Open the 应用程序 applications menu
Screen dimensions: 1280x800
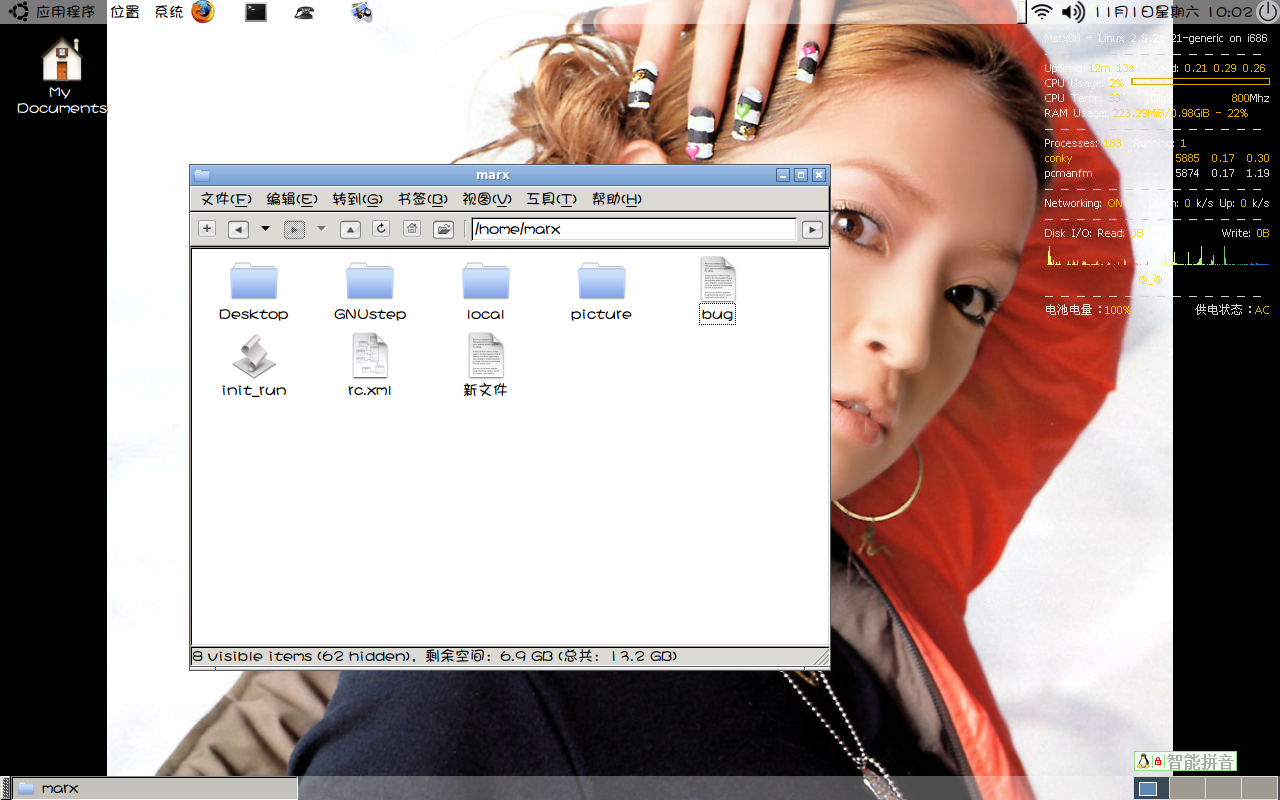pyautogui.click(x=54, y=12)
